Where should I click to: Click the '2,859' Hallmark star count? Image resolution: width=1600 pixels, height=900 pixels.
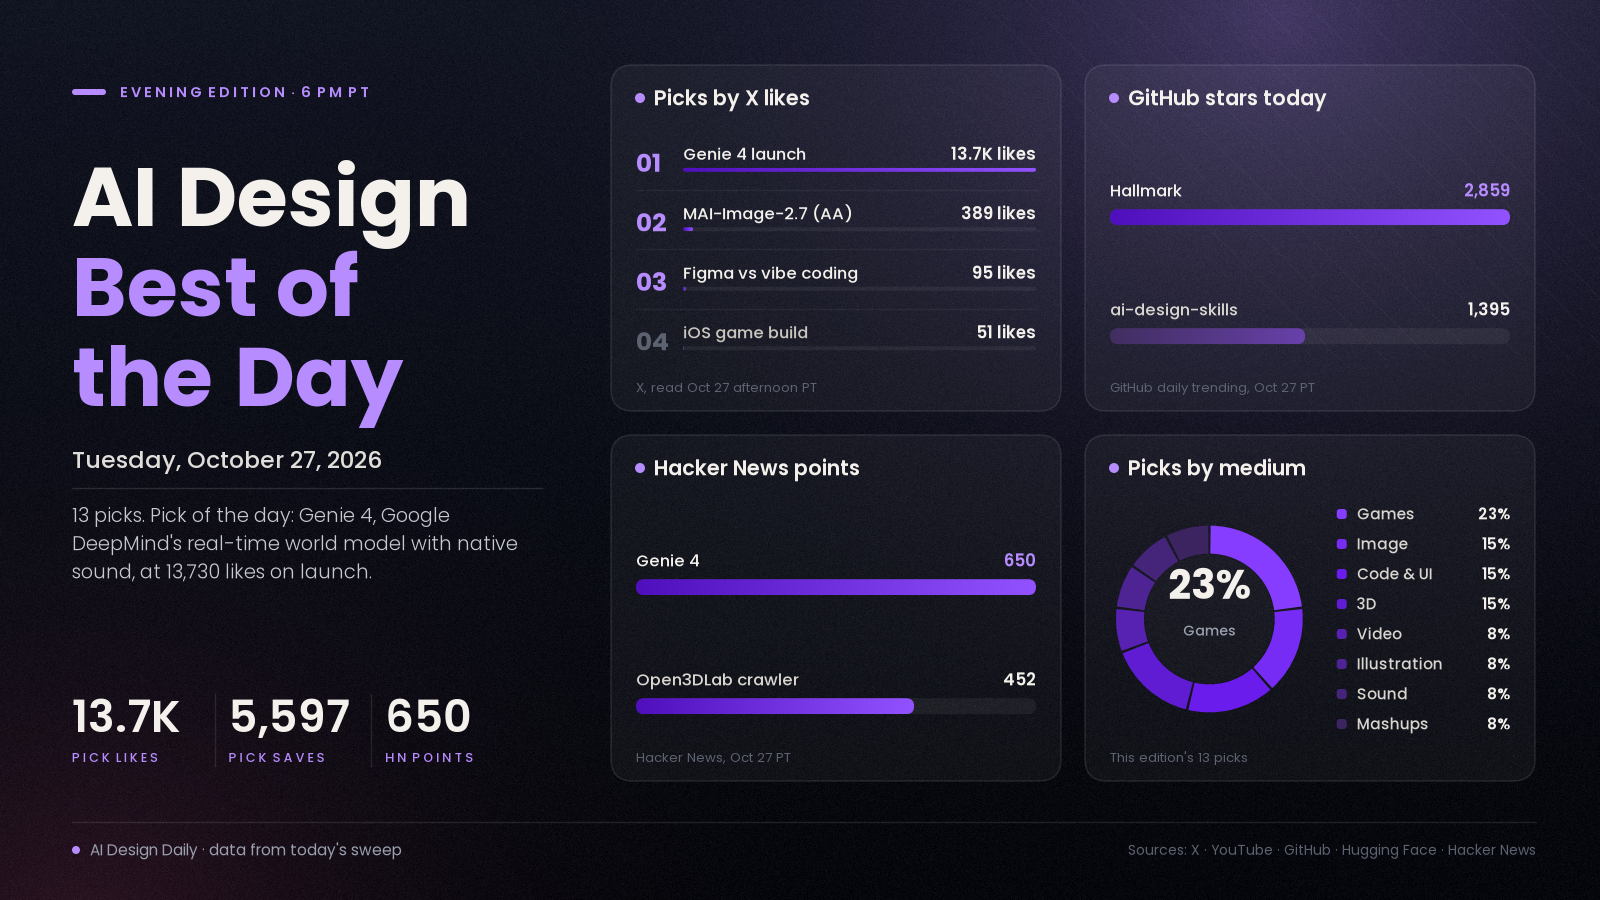pos(1487,190)
